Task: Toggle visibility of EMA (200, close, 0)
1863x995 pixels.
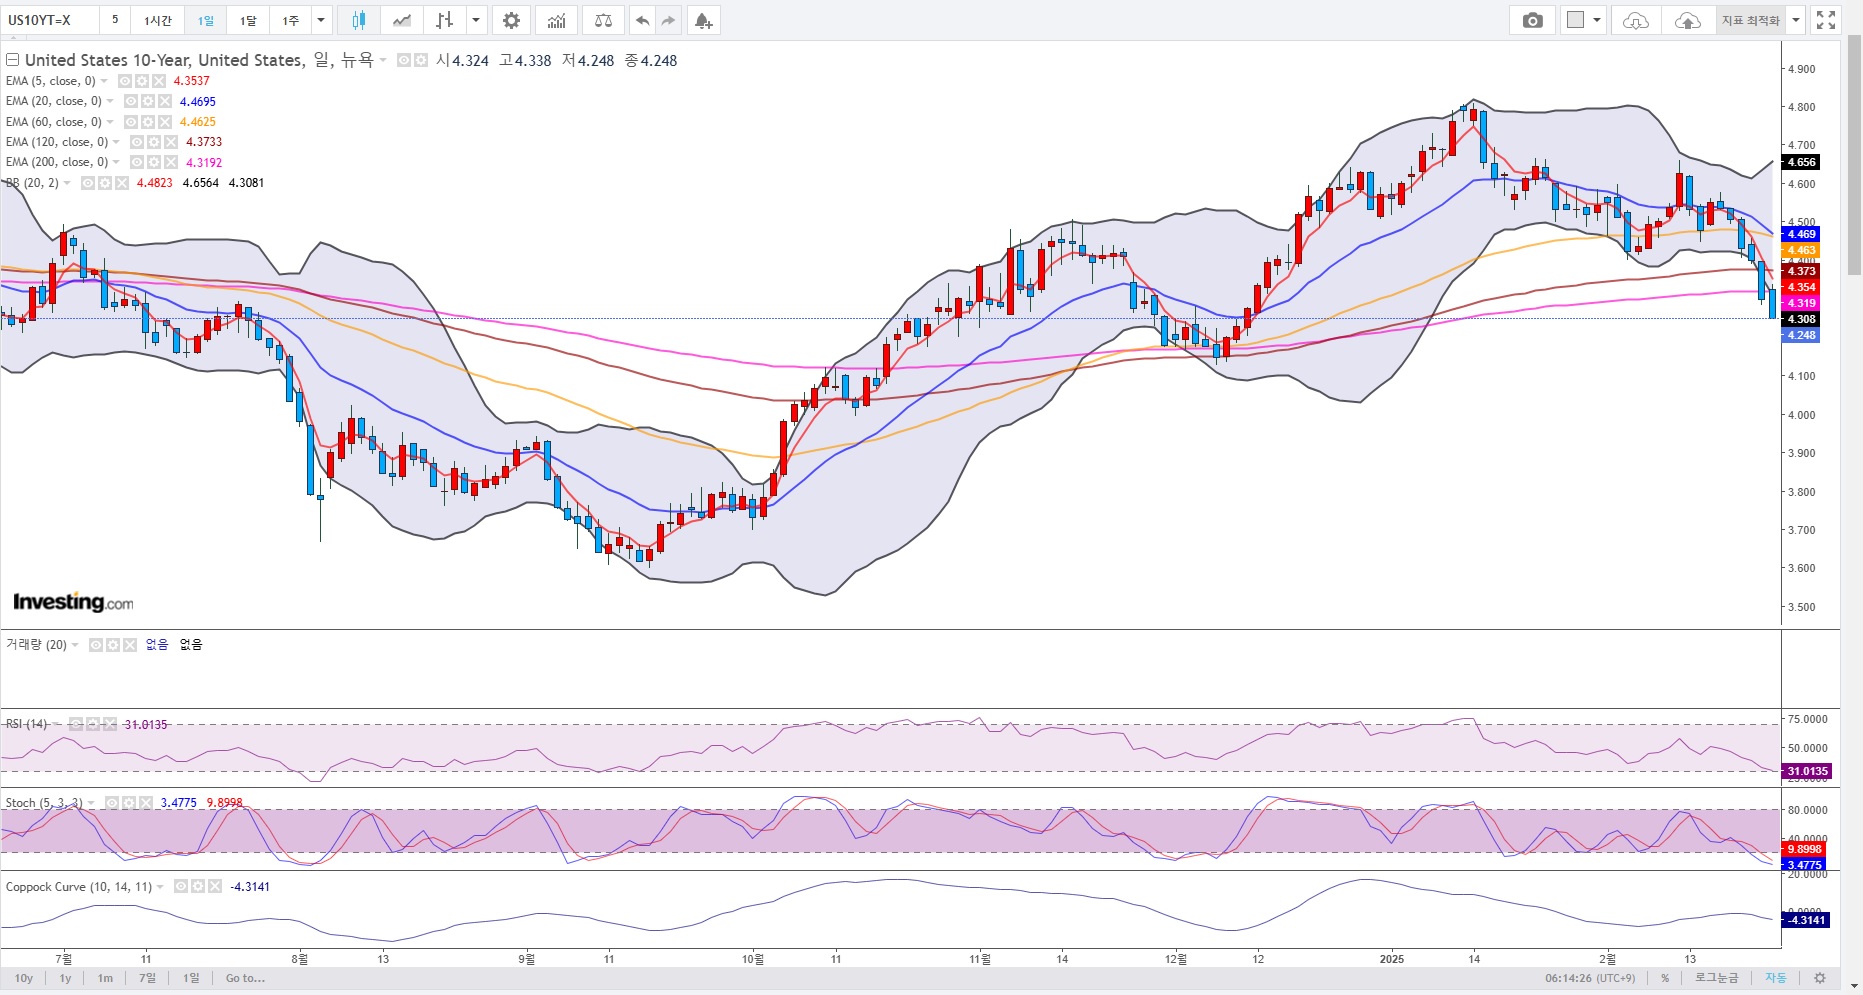Action: coord(137,162)
